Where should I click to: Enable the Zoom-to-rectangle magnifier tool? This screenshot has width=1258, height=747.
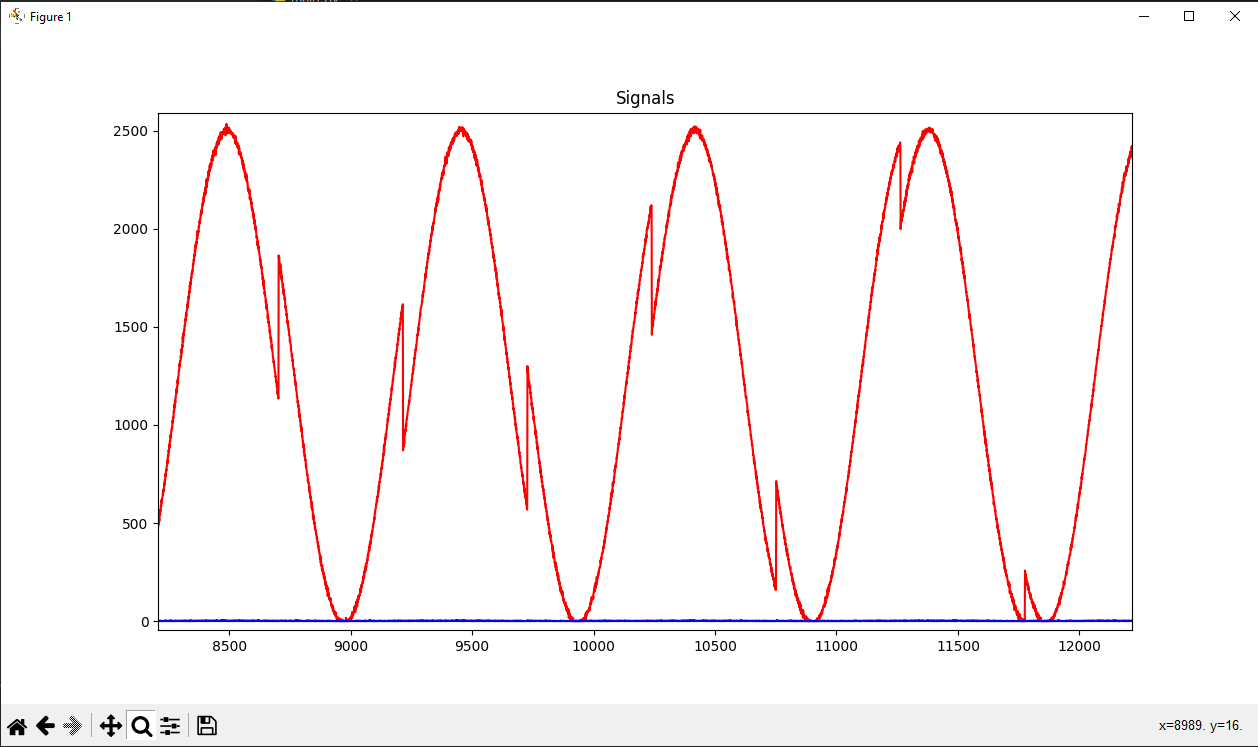pyautogui.click(x=140, y=725)
